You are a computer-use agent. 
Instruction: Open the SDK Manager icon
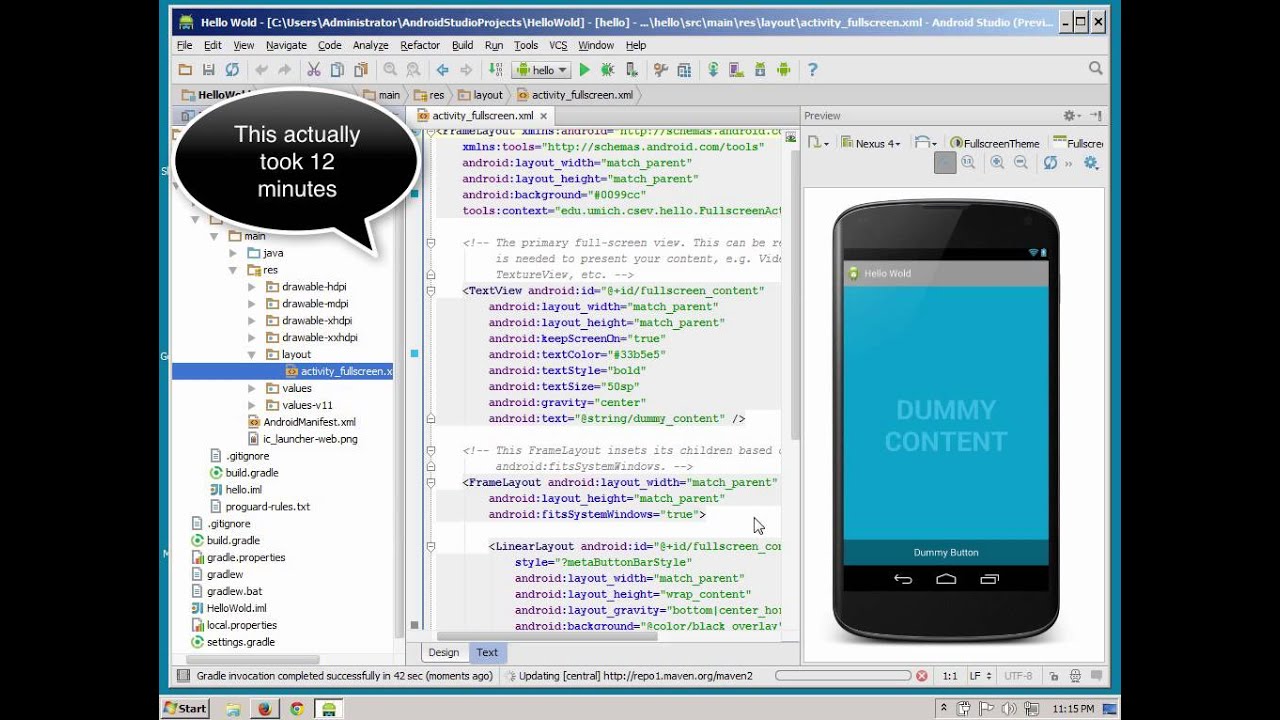760,70
